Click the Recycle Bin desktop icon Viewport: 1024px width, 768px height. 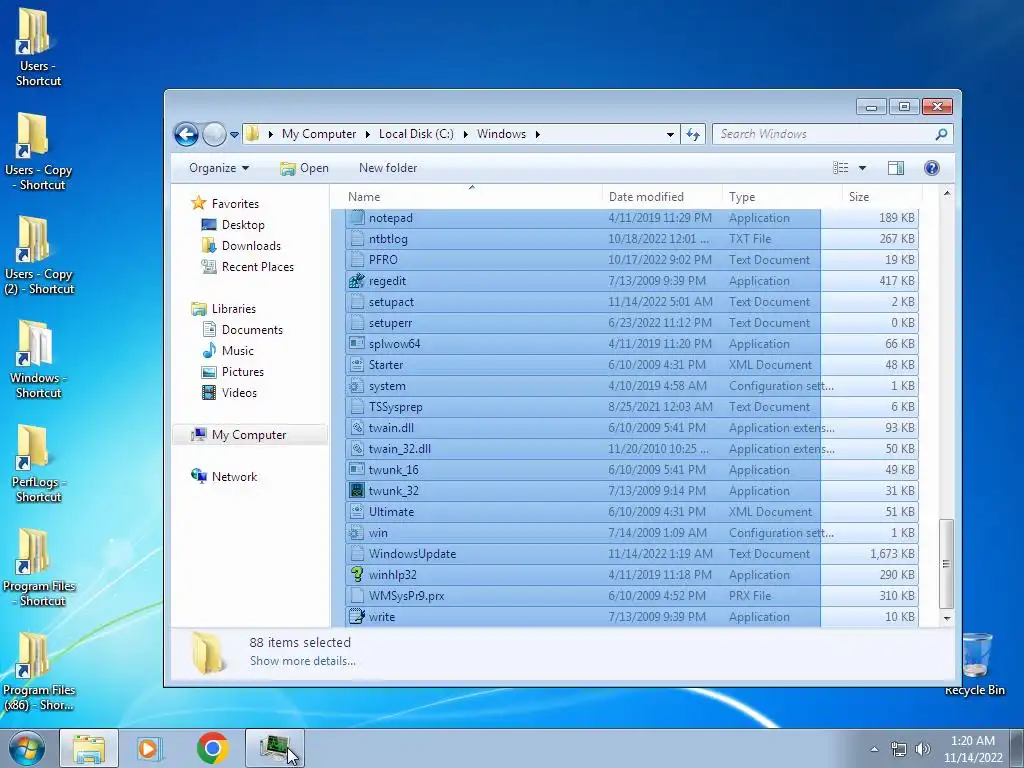[x=974, y=664]
